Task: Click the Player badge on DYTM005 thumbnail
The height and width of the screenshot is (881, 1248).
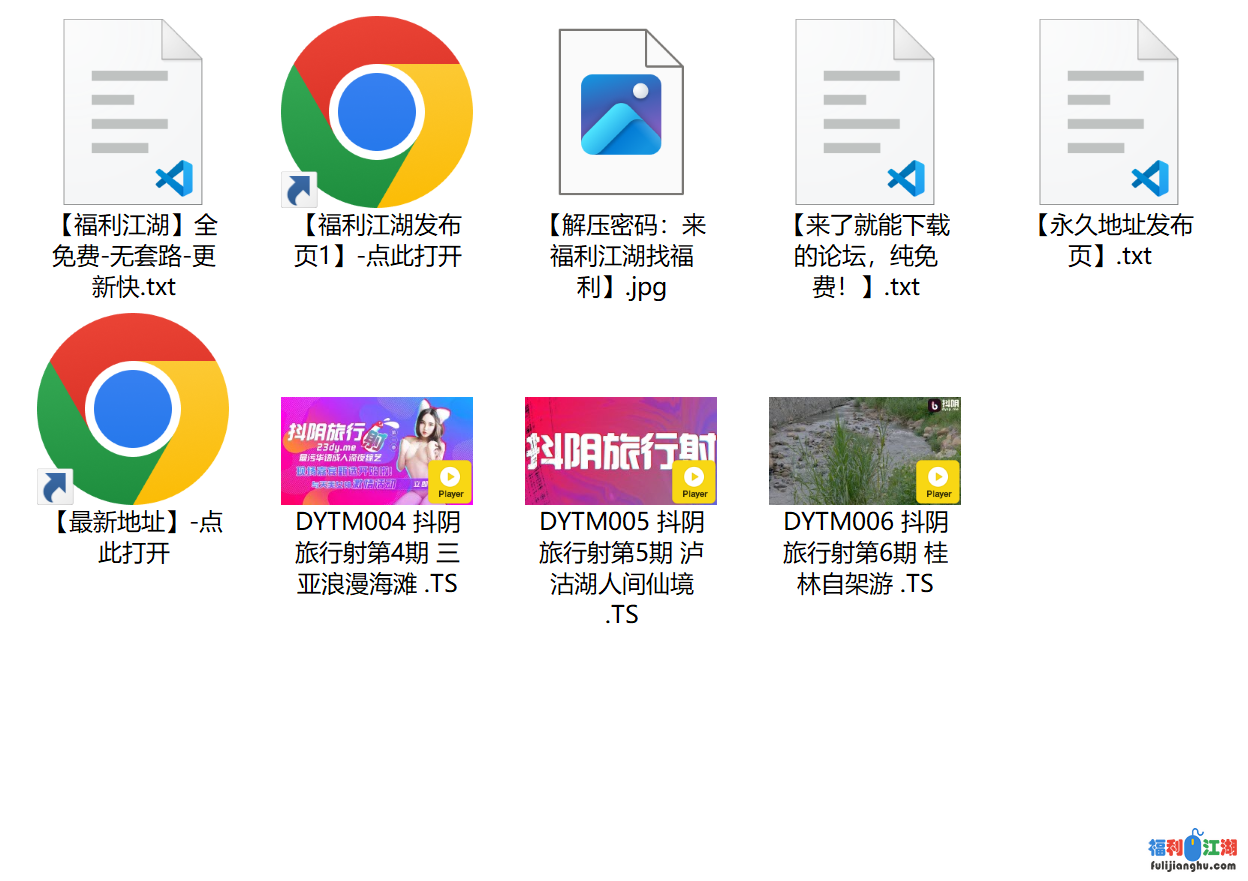Action: 695,481
